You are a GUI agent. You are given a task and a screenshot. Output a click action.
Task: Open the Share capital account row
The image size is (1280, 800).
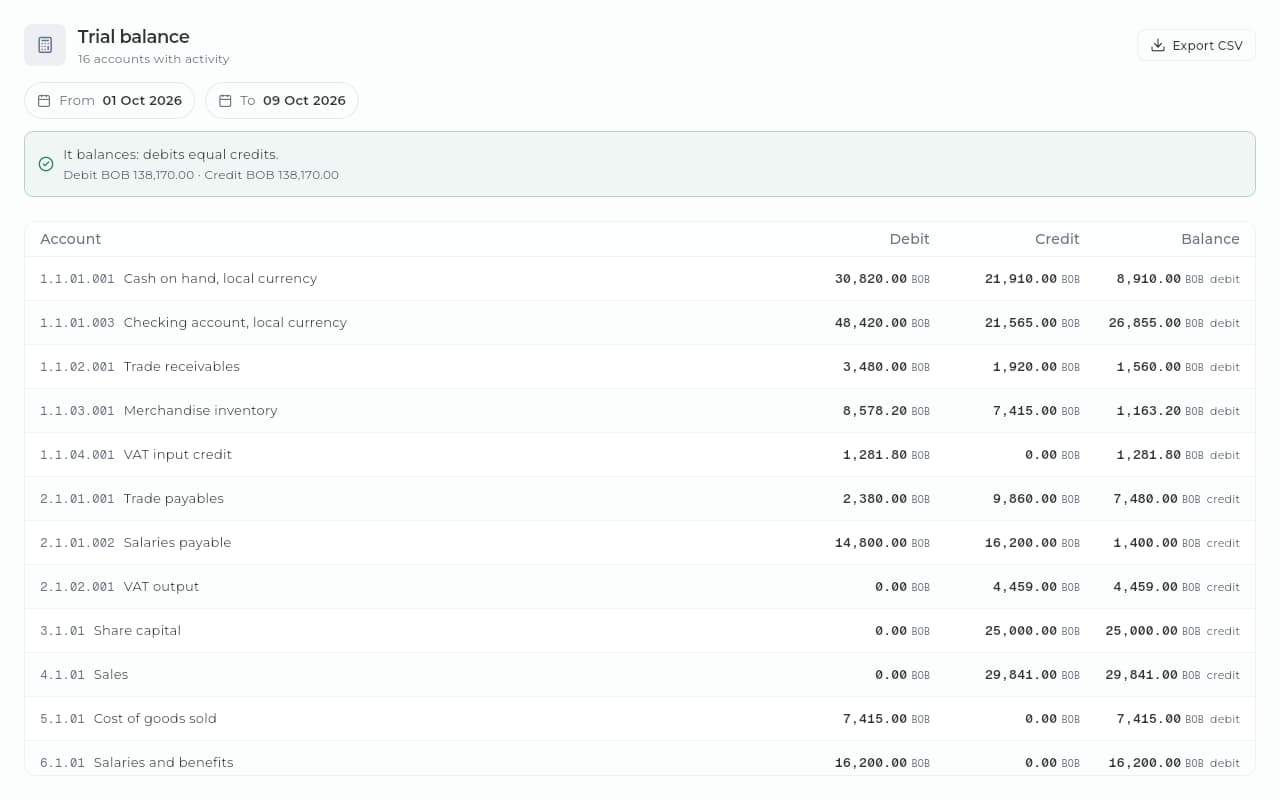(640, 631)
